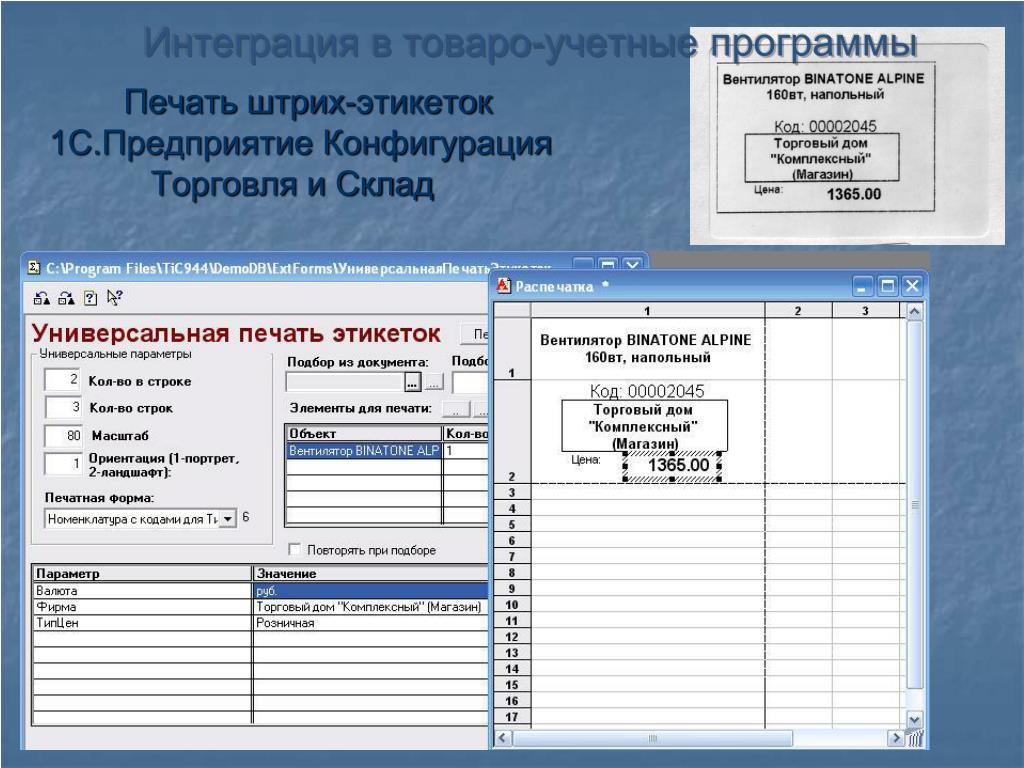Click the Параметр column header
The width and height of the screenshot is (1024, 768).
click(x=142, y=573)
